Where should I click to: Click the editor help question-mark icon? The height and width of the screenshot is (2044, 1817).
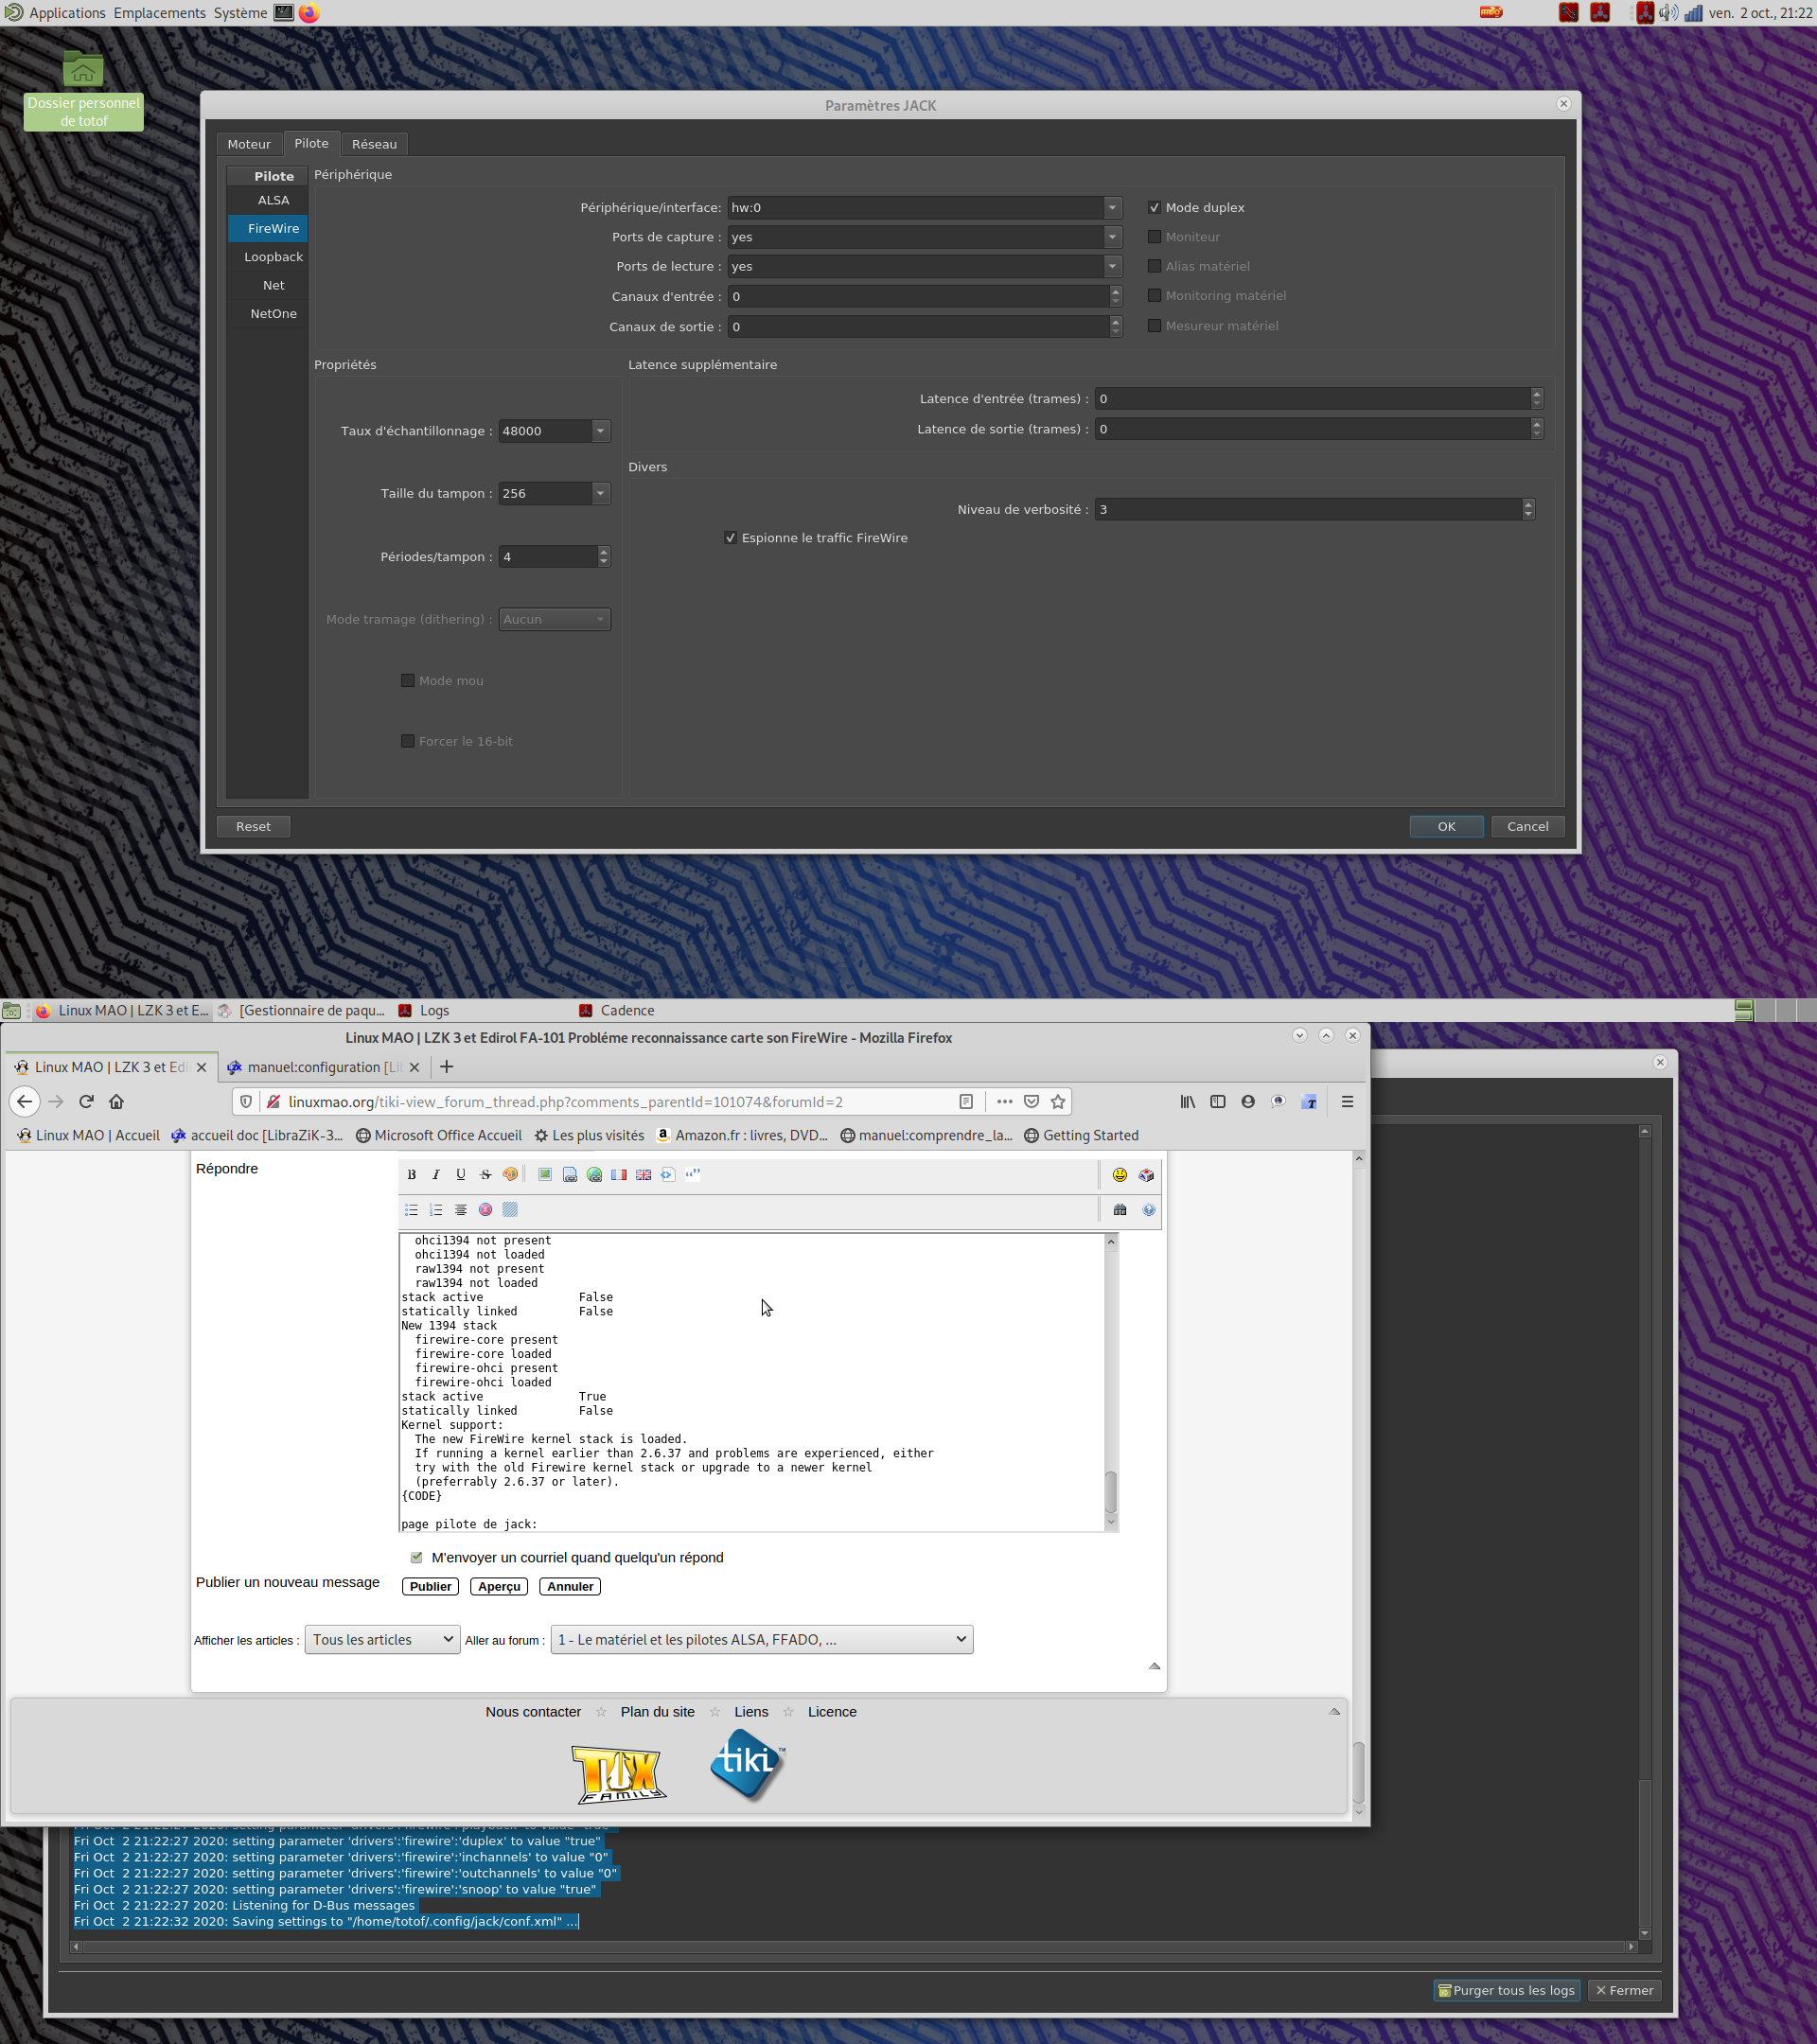1149,1210
